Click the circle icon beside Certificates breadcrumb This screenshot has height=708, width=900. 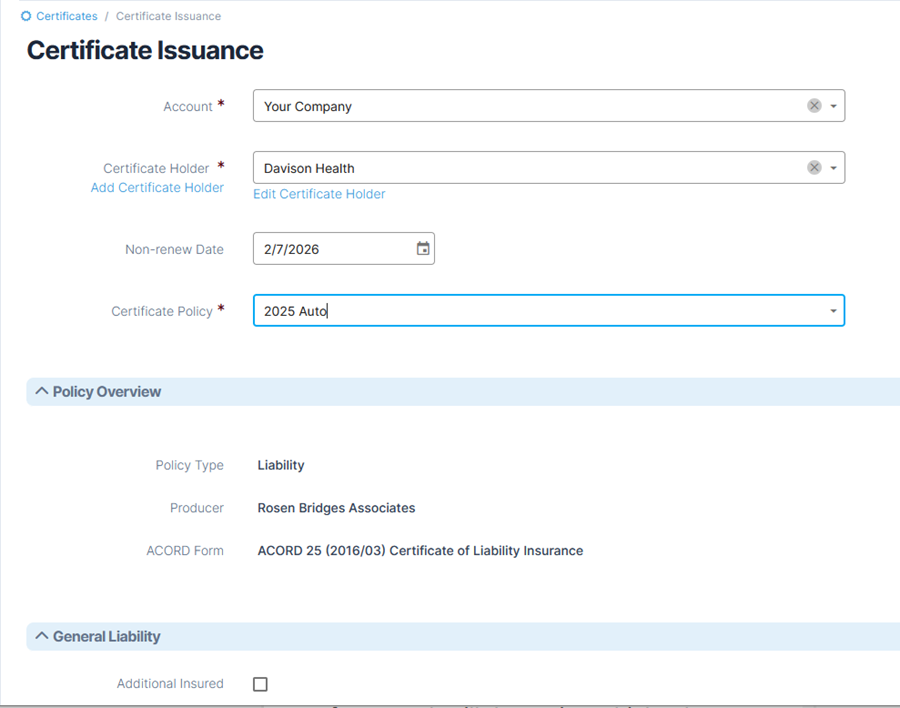pos(26,16)
